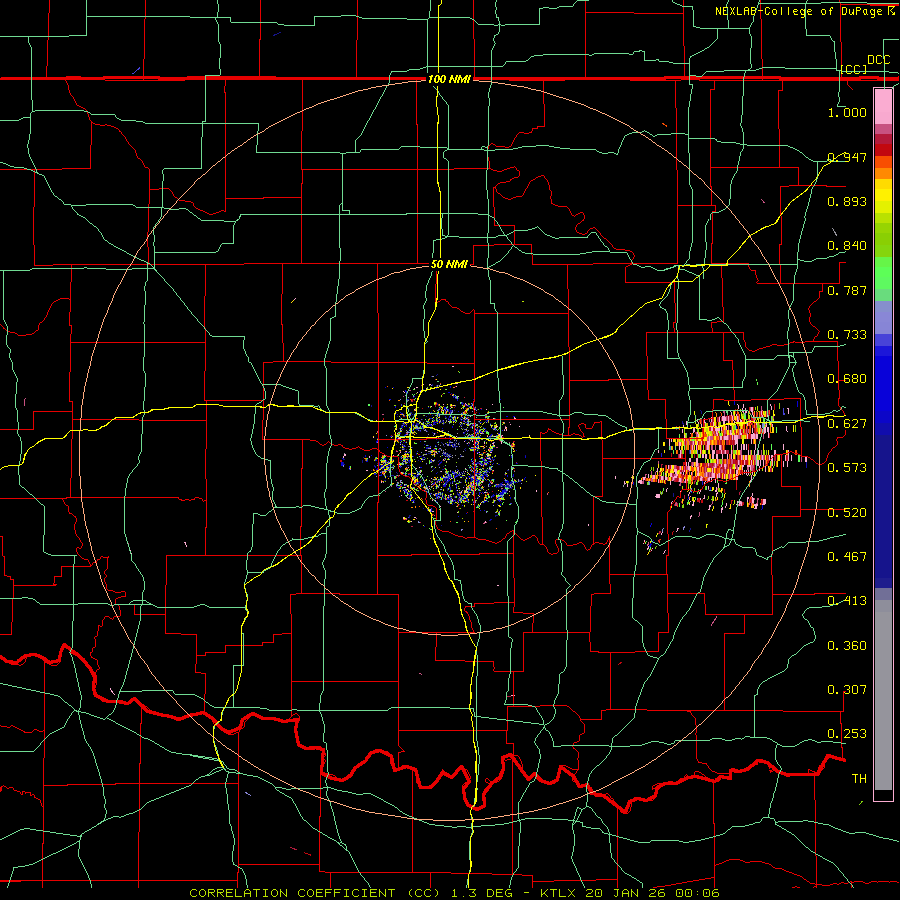Viewport: 900px width, 900px height.
Task: Click the 0.627 scale value
Action: point(847,424)
